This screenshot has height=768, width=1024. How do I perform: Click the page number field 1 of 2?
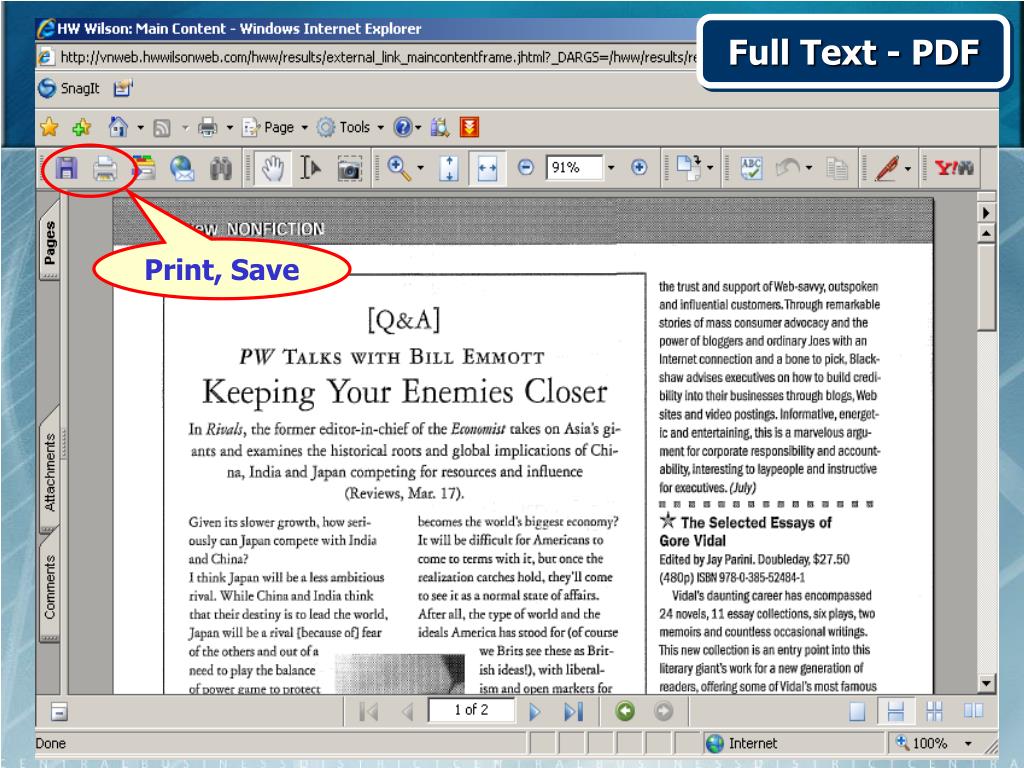[x=471, y=710]
